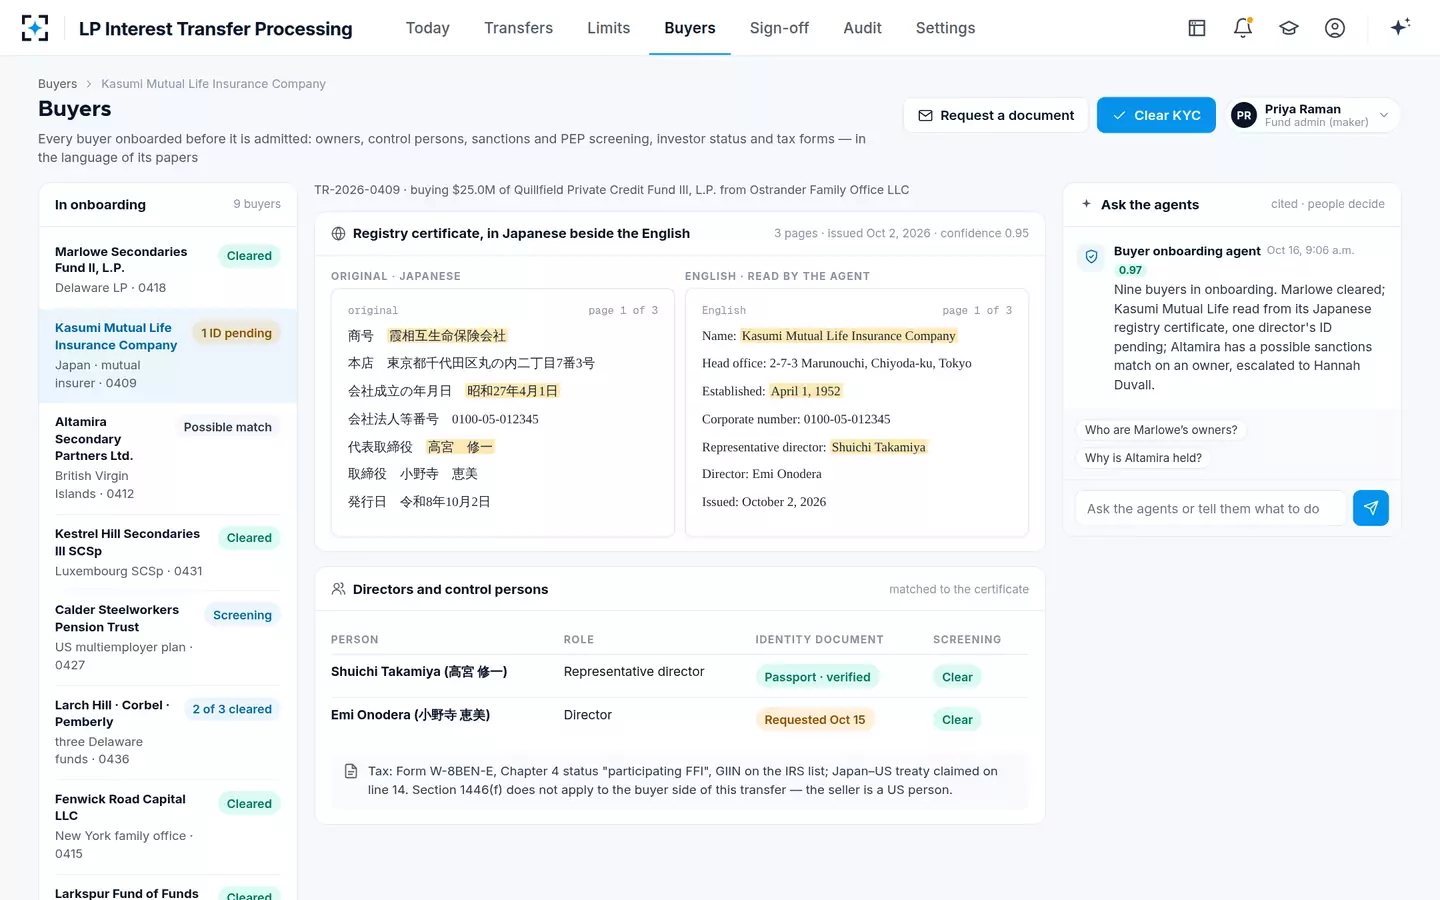Open the layout panel icon in header
The width and height of the screenshot is (1440, 900).
click(x=1197, y=28)
